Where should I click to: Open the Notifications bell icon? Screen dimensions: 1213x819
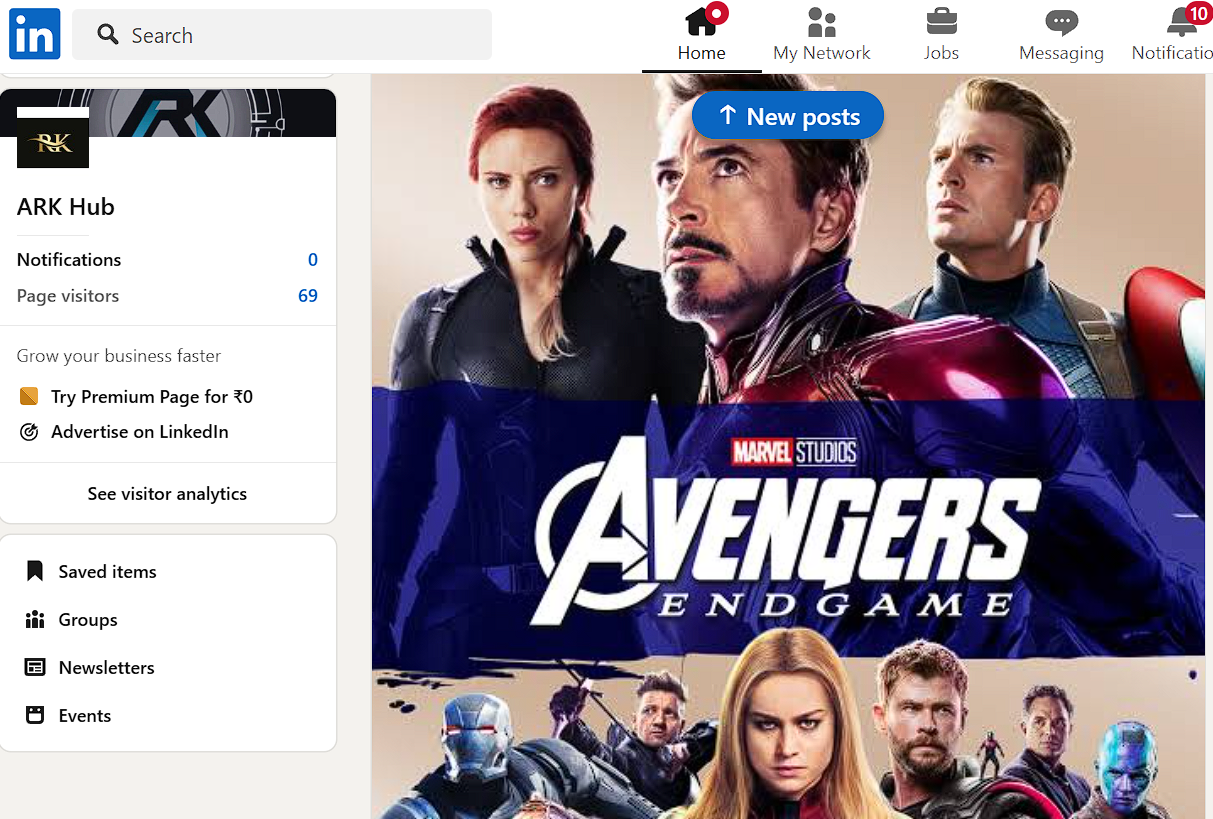(x=1182, y=21)
